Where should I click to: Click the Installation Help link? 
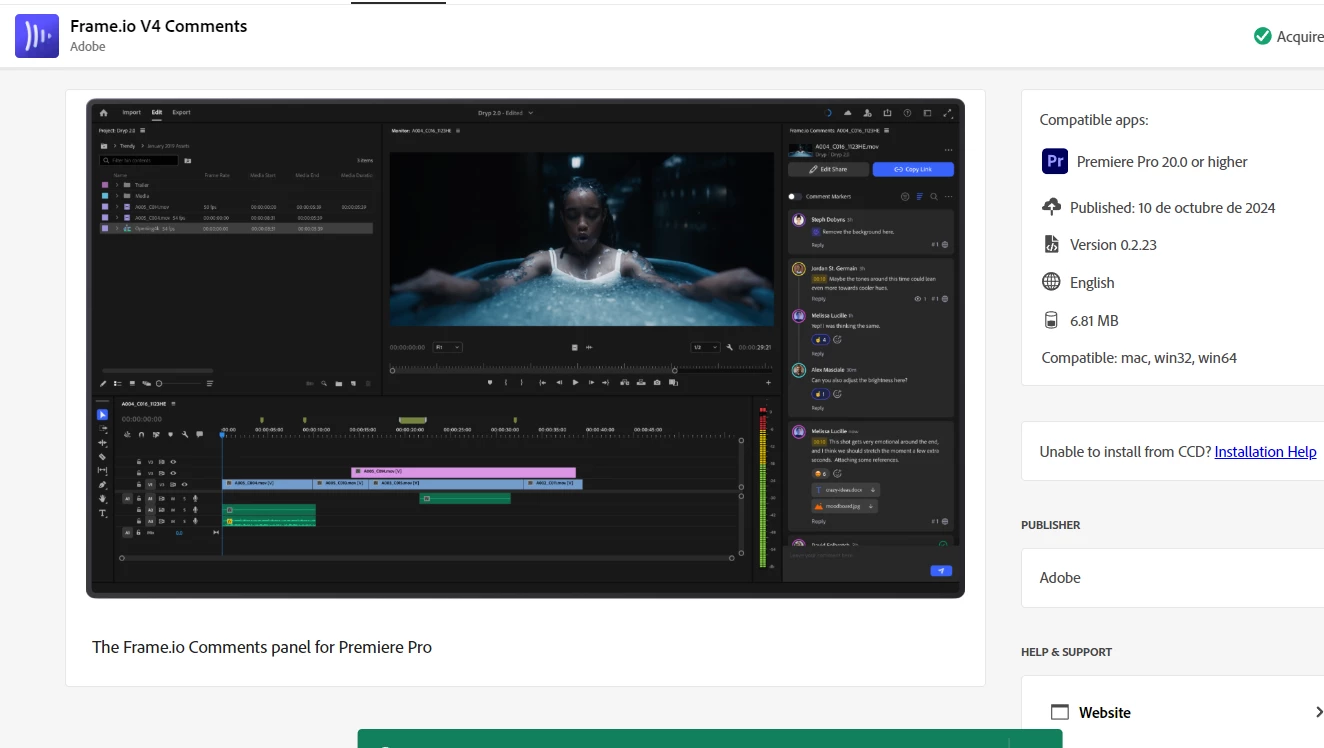[1265, 452]
